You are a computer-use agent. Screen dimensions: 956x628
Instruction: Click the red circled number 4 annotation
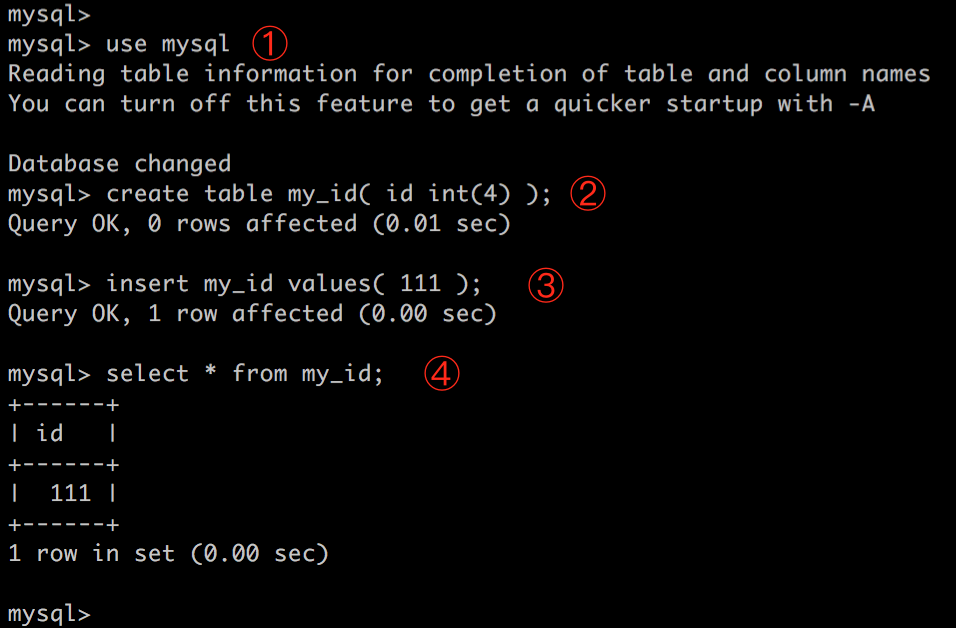pos(441,374)
